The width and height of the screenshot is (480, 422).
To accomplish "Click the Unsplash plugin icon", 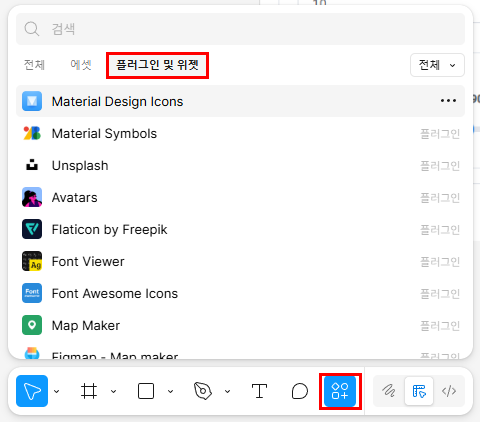I will coord(32,165).
